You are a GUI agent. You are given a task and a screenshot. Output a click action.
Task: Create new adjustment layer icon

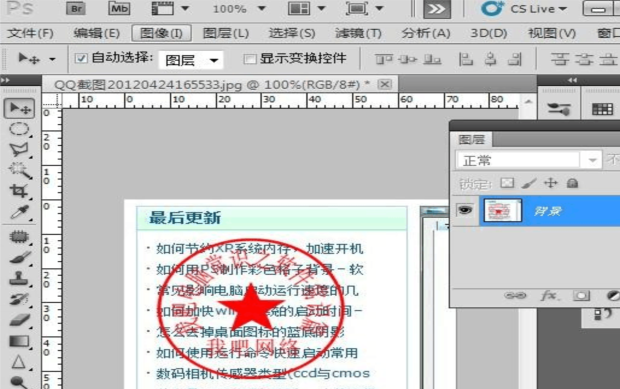pyautogui.click(x=613, y=295)
